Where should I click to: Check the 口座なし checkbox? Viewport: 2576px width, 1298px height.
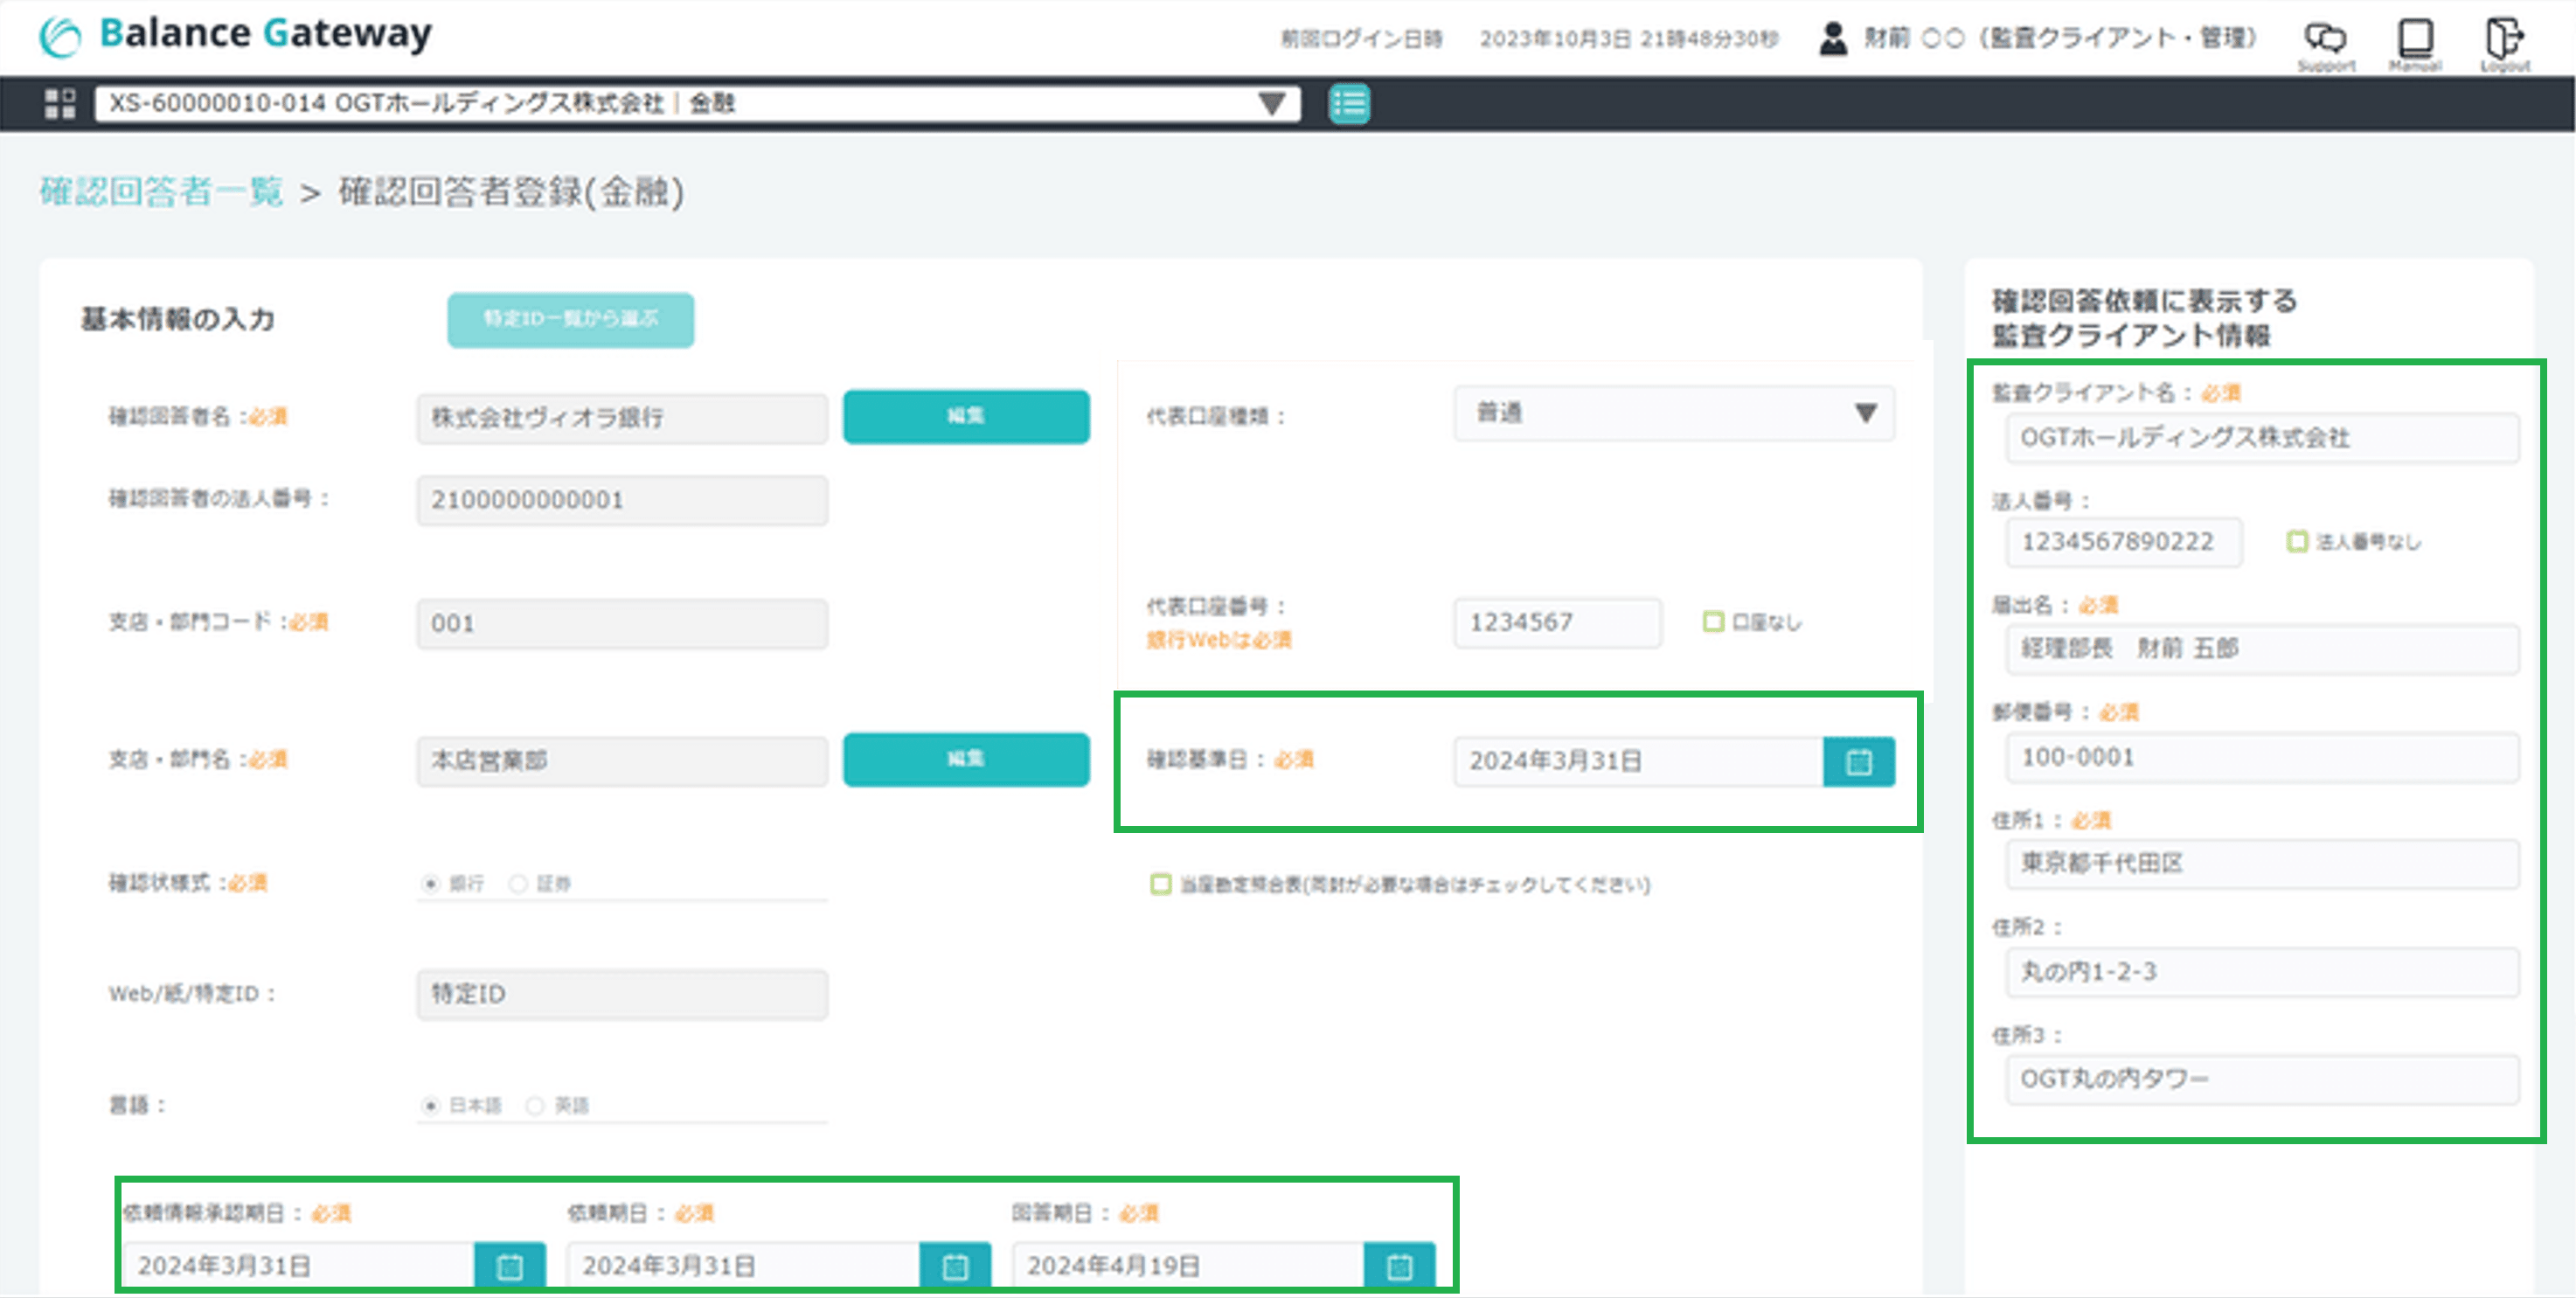pos(1713,622)
